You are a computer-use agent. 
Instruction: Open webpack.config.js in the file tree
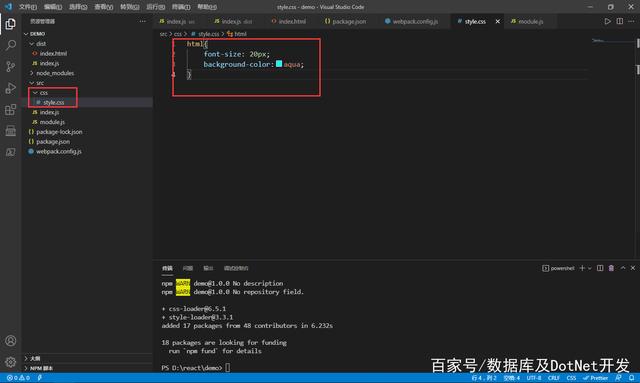(x=59, y=151)
